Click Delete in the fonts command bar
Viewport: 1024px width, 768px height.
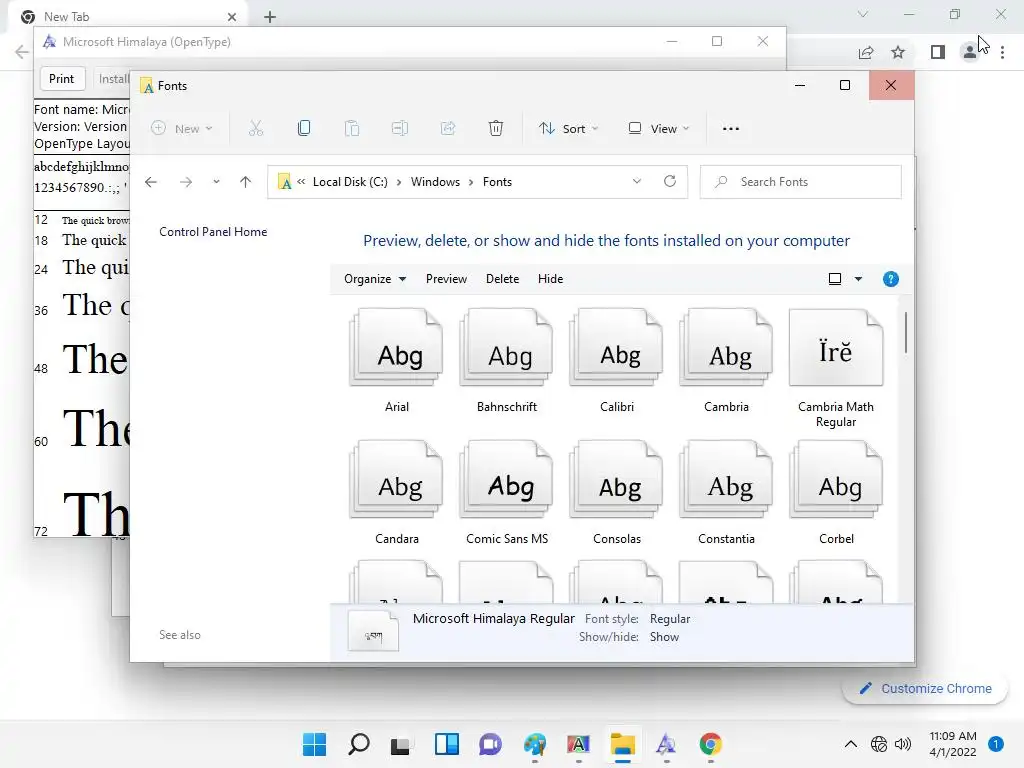(x=502, y=279)
